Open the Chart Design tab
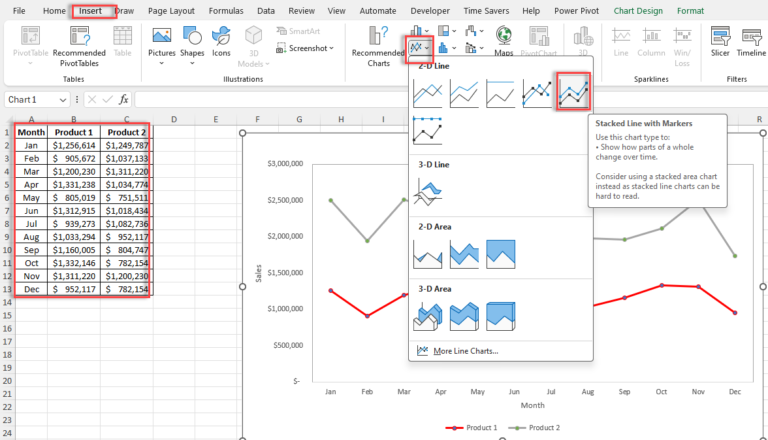The image size is (768, 440). [x=638, y=11]
